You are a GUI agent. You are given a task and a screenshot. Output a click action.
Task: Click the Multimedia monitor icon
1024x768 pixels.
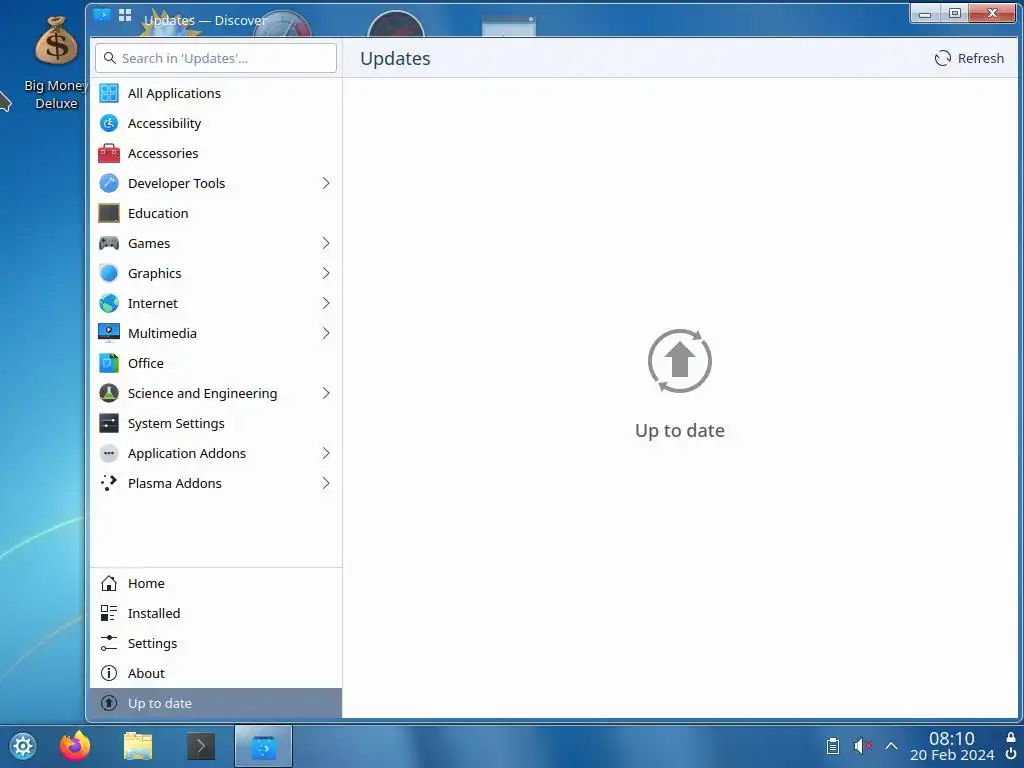click(109, 333)
